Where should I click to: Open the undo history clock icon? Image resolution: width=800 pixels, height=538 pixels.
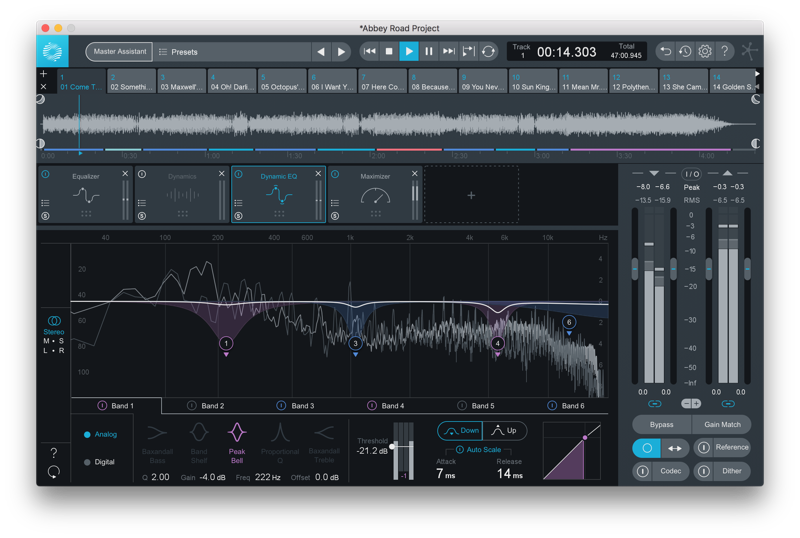(685, 51)
